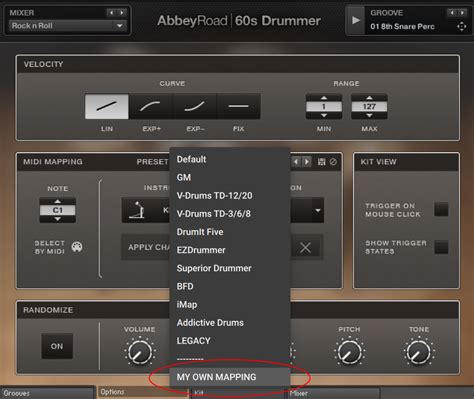The height and width of the screenshot is (399, 474).
Task: Select the previous mixer preset arrow
Action: pyautogui.click(x=111, y=13)
